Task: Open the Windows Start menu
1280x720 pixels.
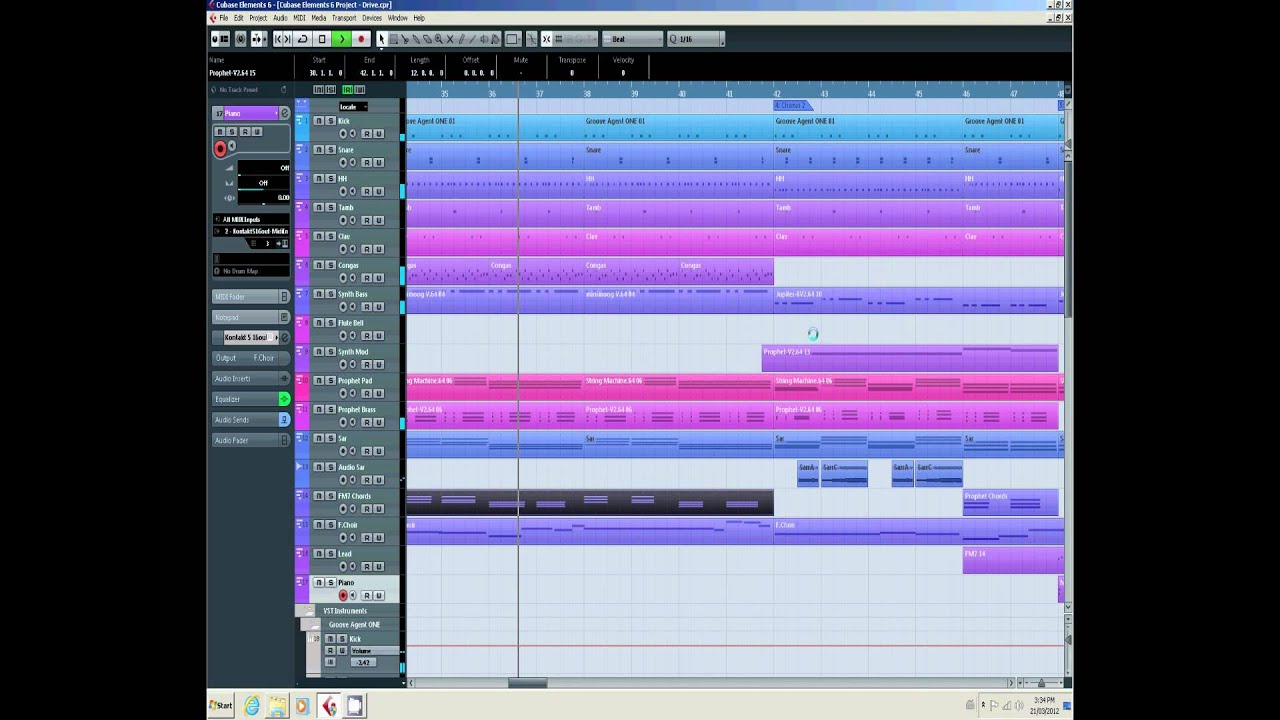Action: (222, 705)
